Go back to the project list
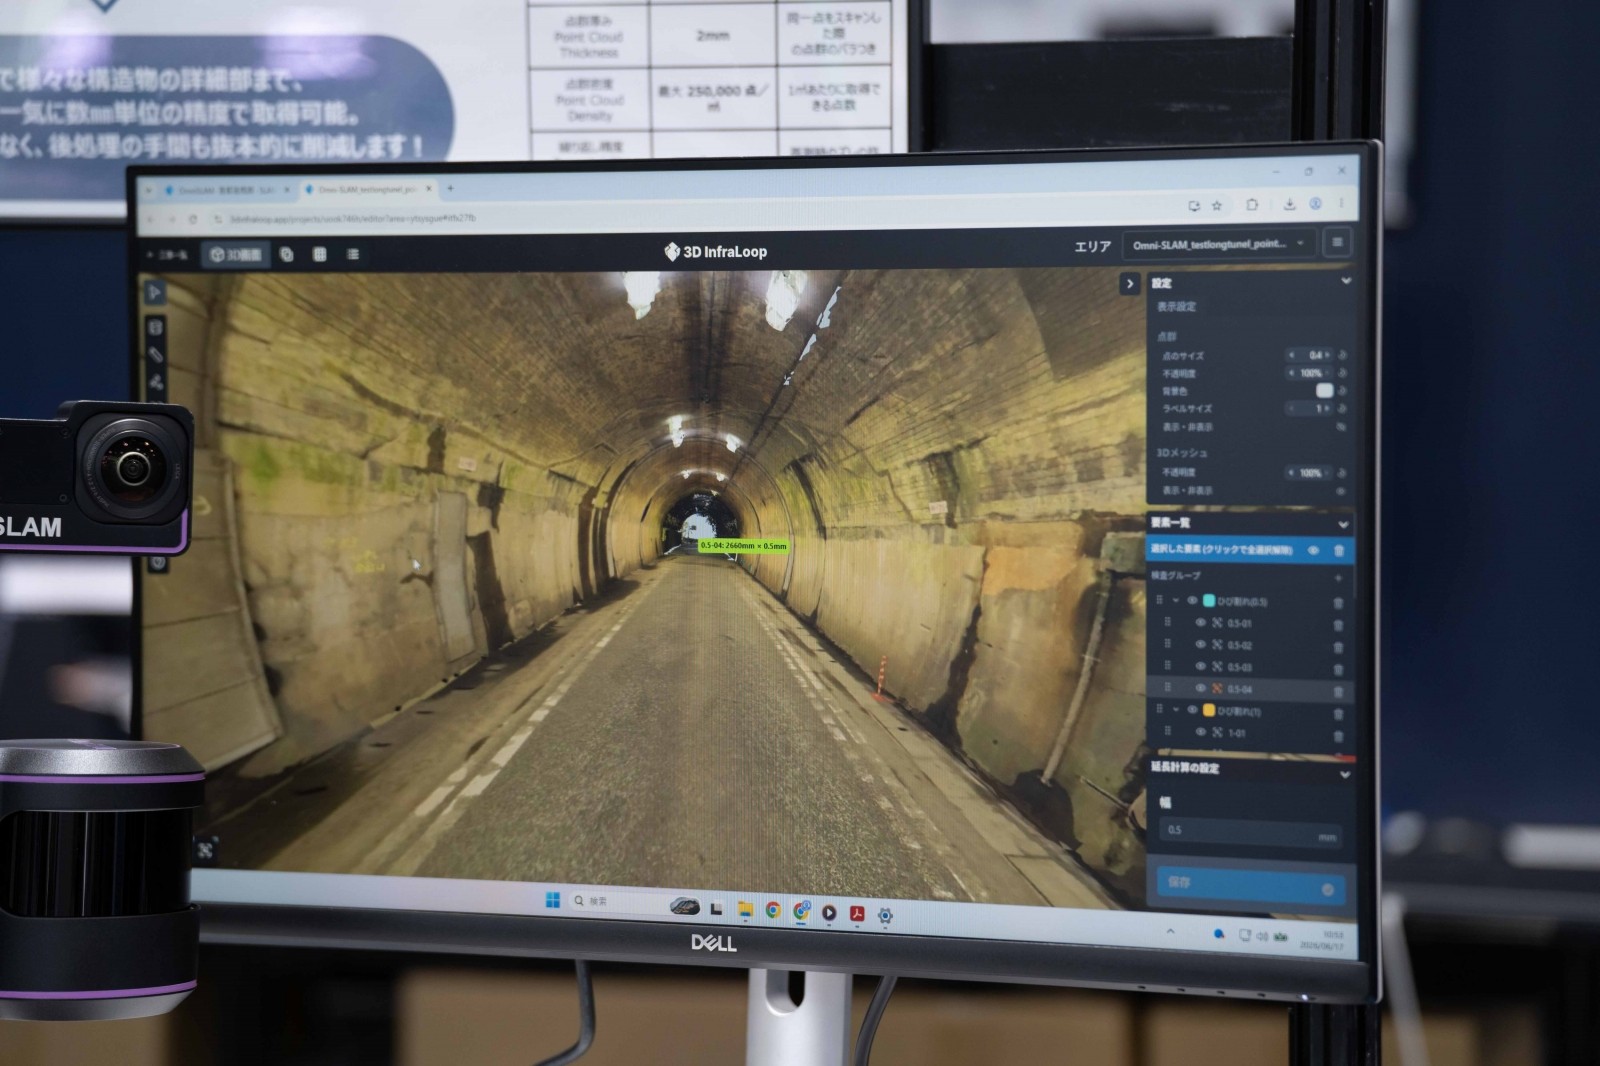Screen dimensions: 1600x1066 (168, 255)
